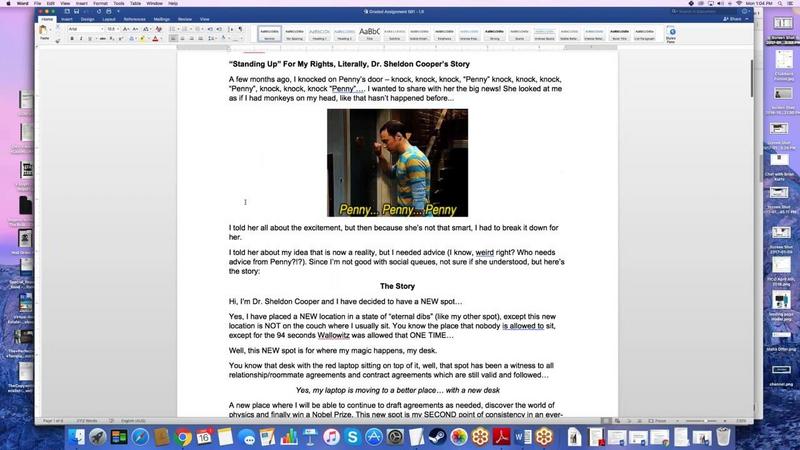Increase font size with the larger A icon
The image size is (800, 450).
point(126,29)
